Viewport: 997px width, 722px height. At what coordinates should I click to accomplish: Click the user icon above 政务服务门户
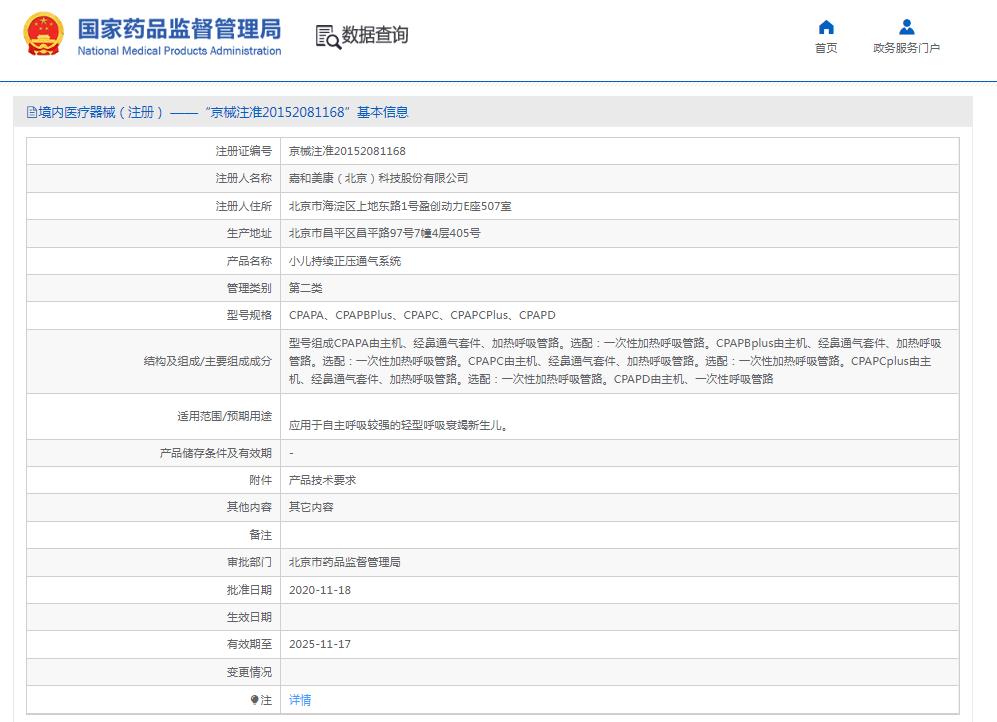pos(906,27)
